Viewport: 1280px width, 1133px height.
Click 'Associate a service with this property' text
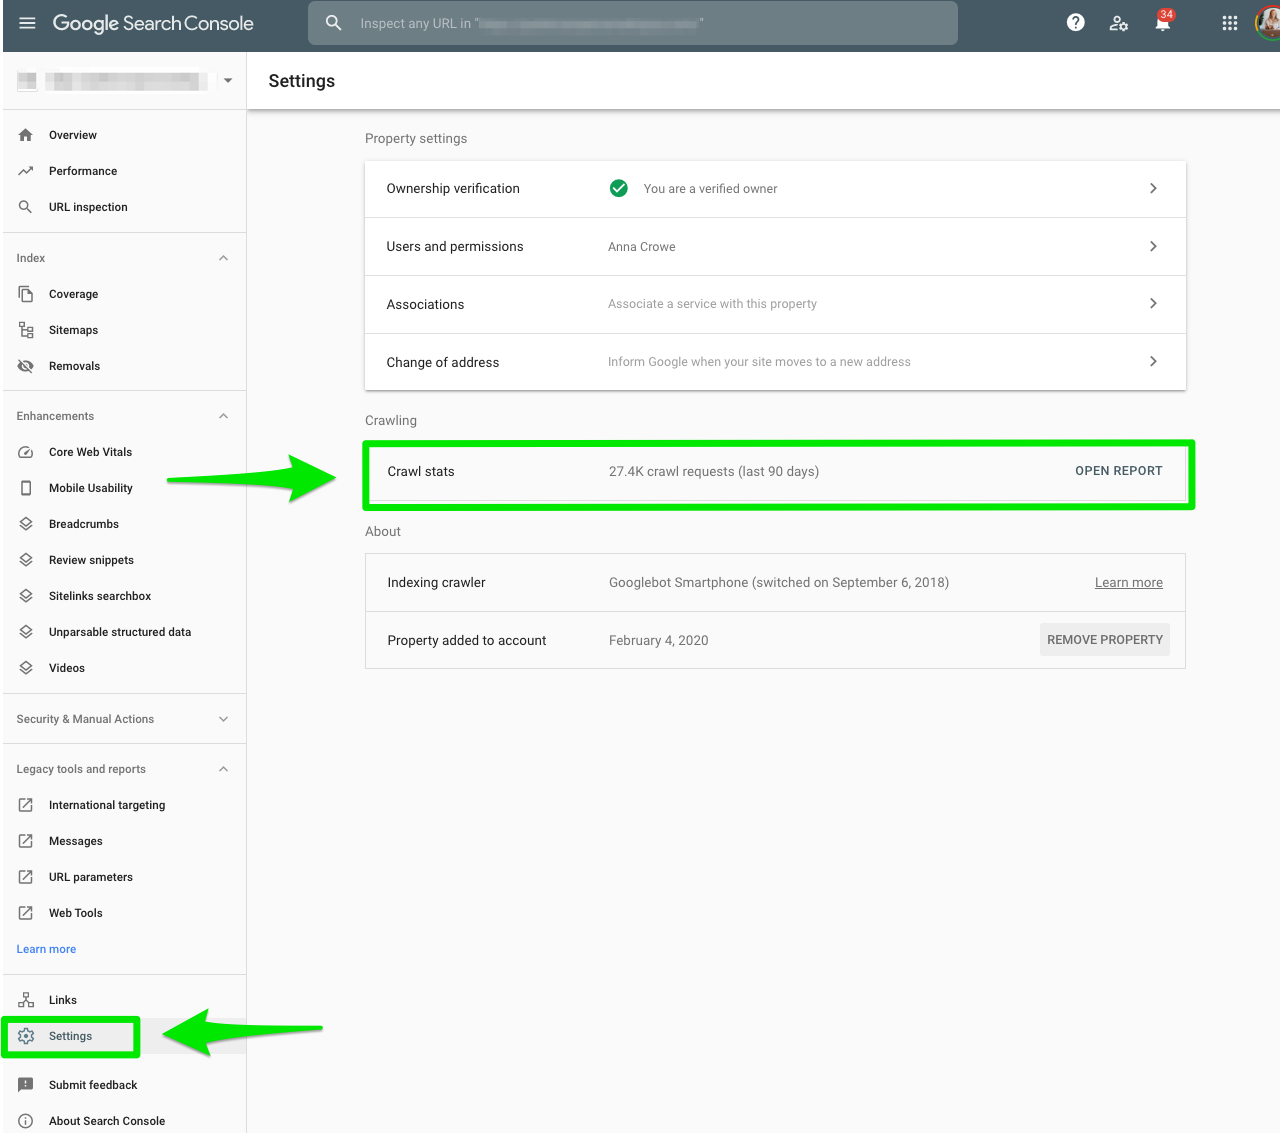(x=712, y=304)
